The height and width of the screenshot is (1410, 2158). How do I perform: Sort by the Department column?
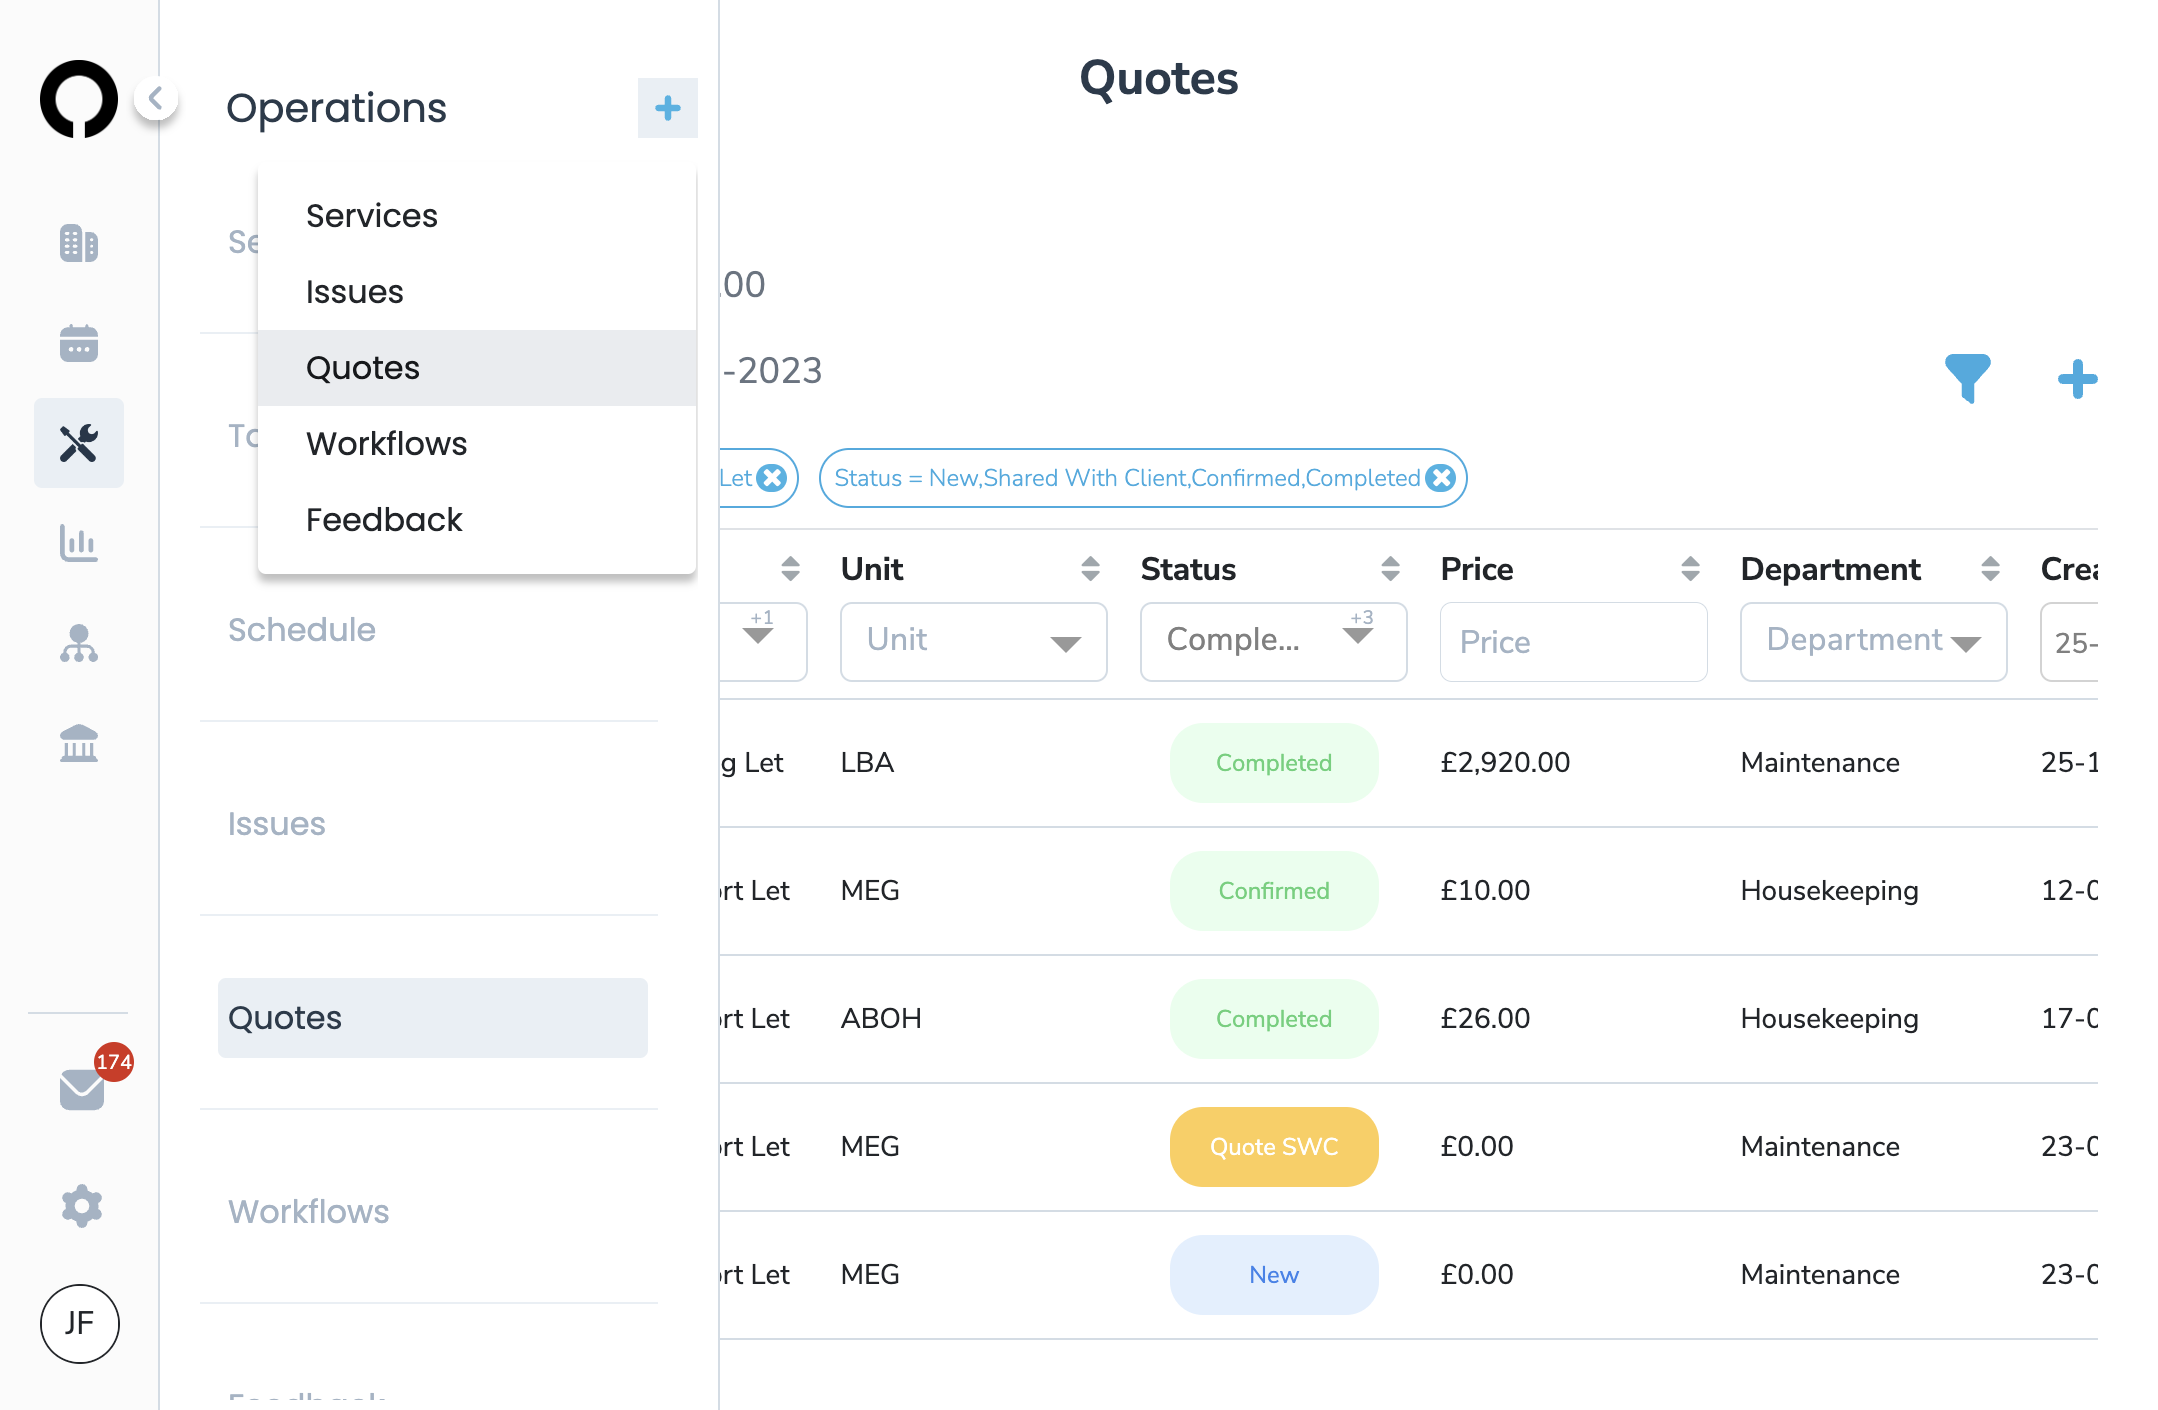coord(1991,569)
